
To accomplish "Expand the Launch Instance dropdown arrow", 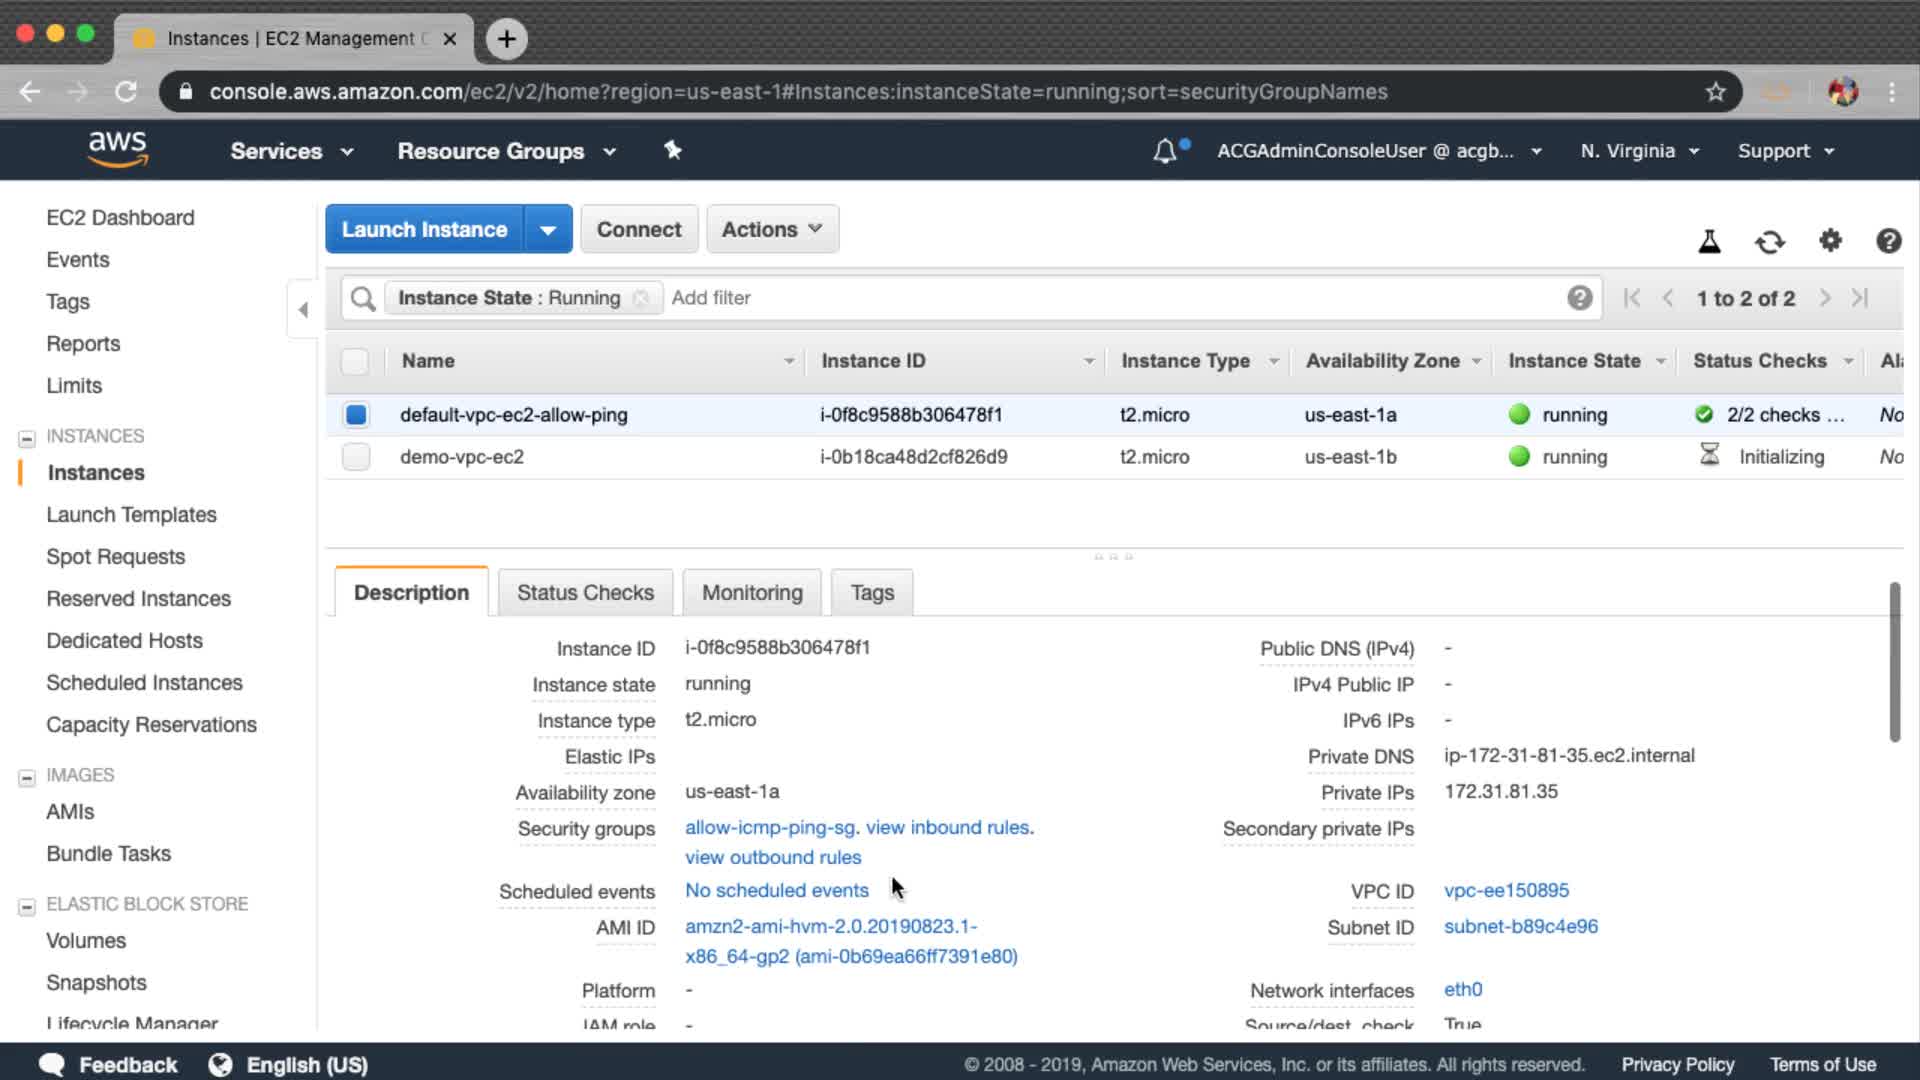I will 548,229.
